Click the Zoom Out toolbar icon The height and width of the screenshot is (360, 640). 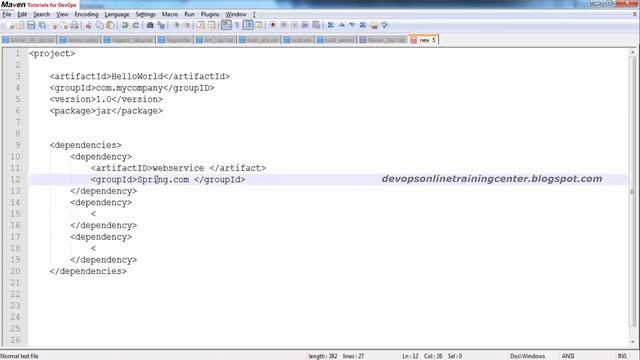click(187, 25)
